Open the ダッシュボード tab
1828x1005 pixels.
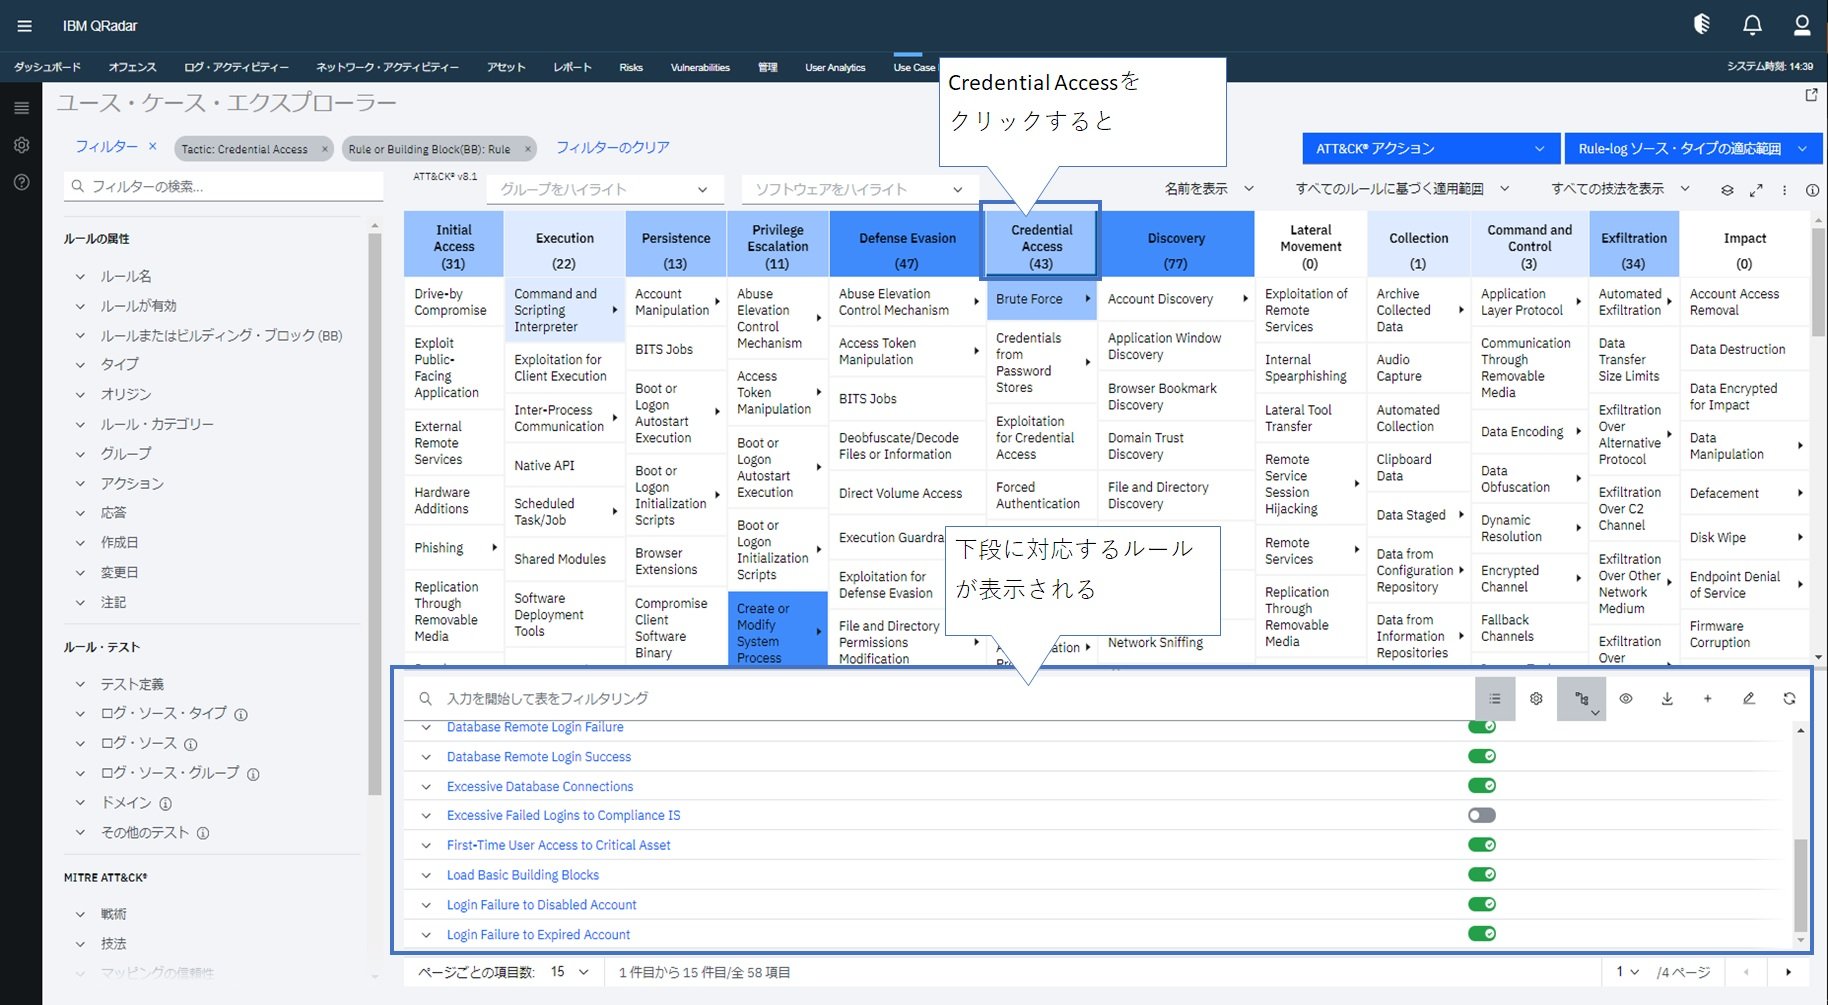(x=47, y=67)
